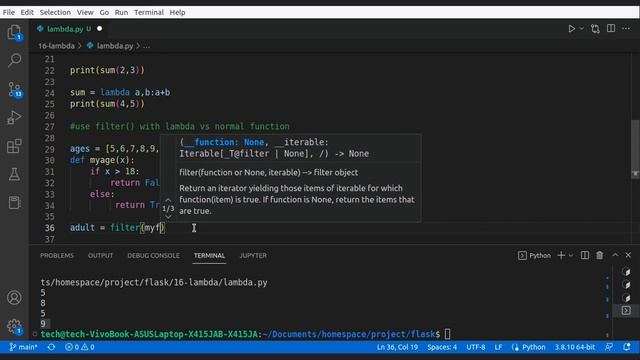Switch to the PROBLEMS panel tab

[x=57, y=256]
